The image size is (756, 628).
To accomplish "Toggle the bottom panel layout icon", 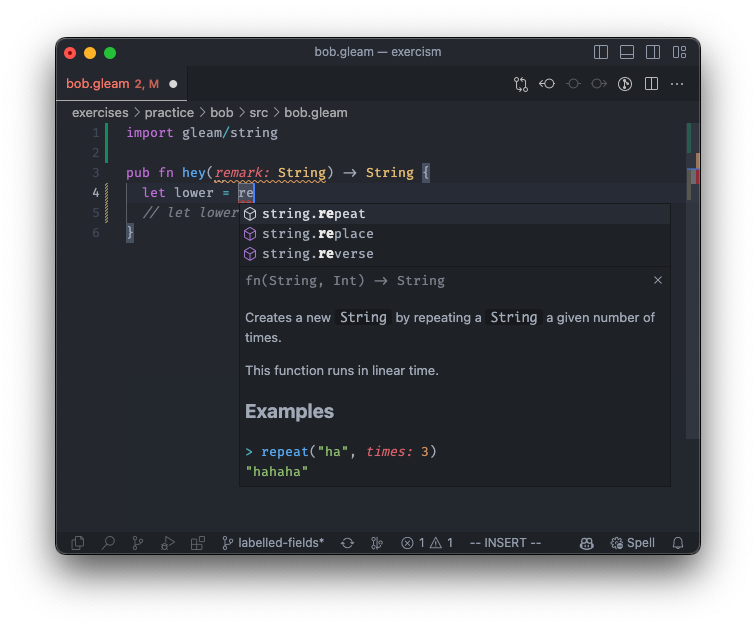I will (x=627, y=52).
